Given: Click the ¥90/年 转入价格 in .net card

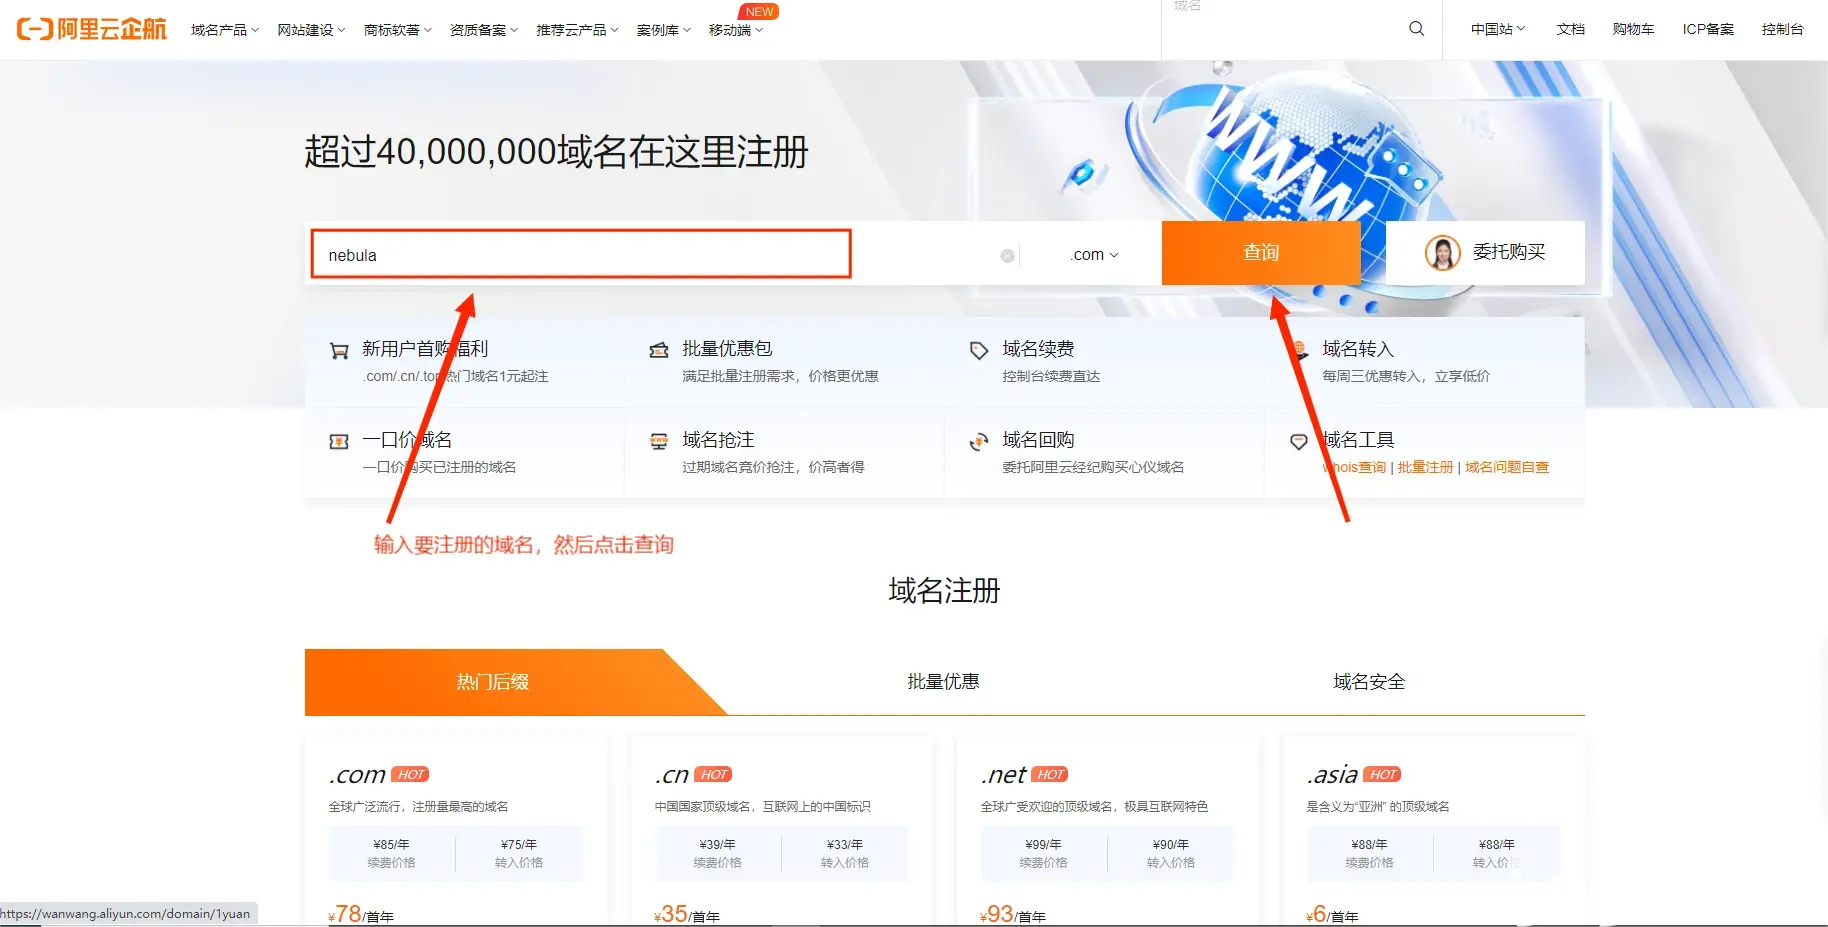Looking at the screenshot, I should click(x=1171, y=853).
